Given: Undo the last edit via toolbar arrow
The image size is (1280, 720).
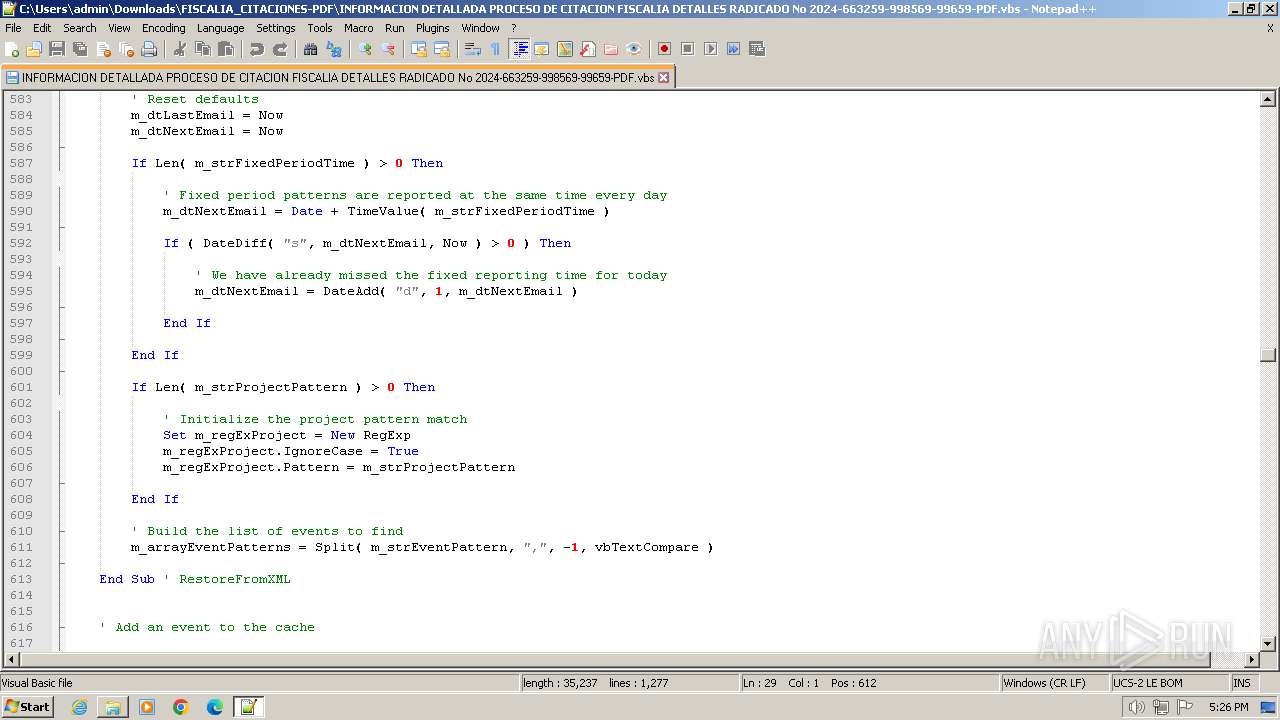Looking at the screenshot, I should click(x=257, y=49).
